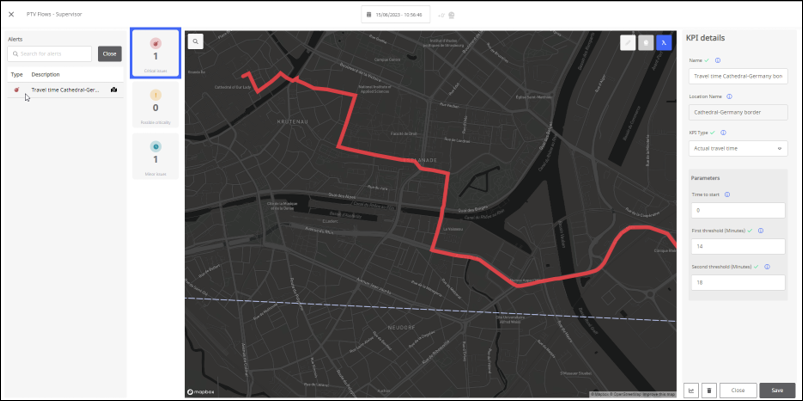Filter by Critical issues card
The image size is (803, 401).
pyautogui.click(x=155, y=53)
